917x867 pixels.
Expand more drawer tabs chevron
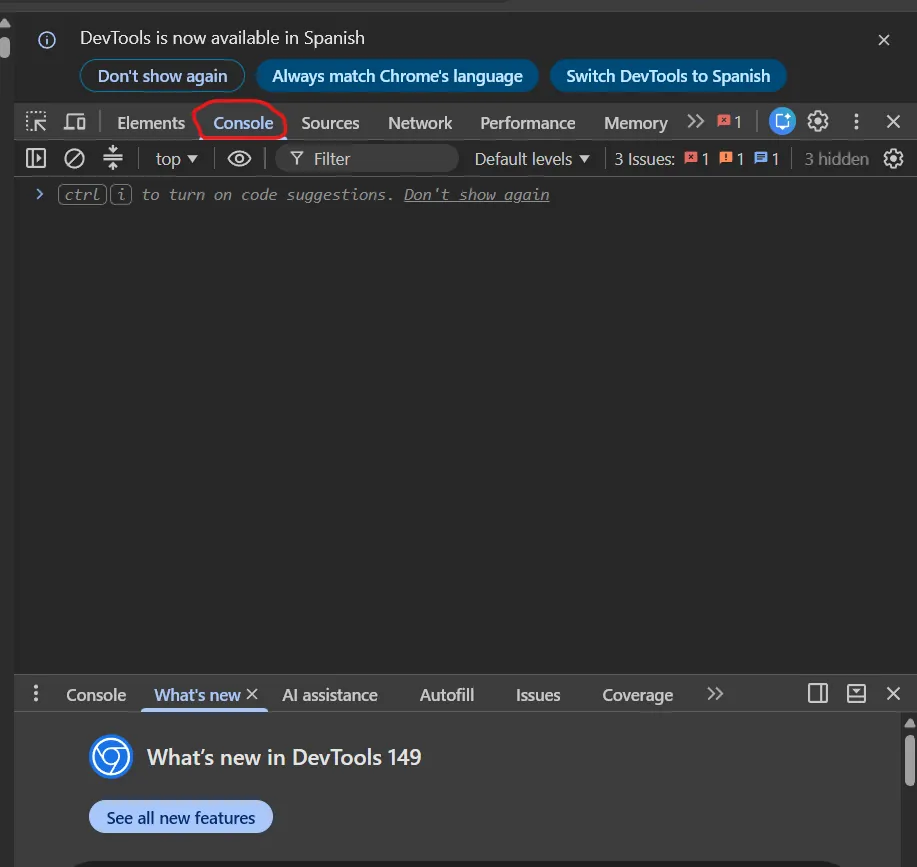tap(715, 694)
